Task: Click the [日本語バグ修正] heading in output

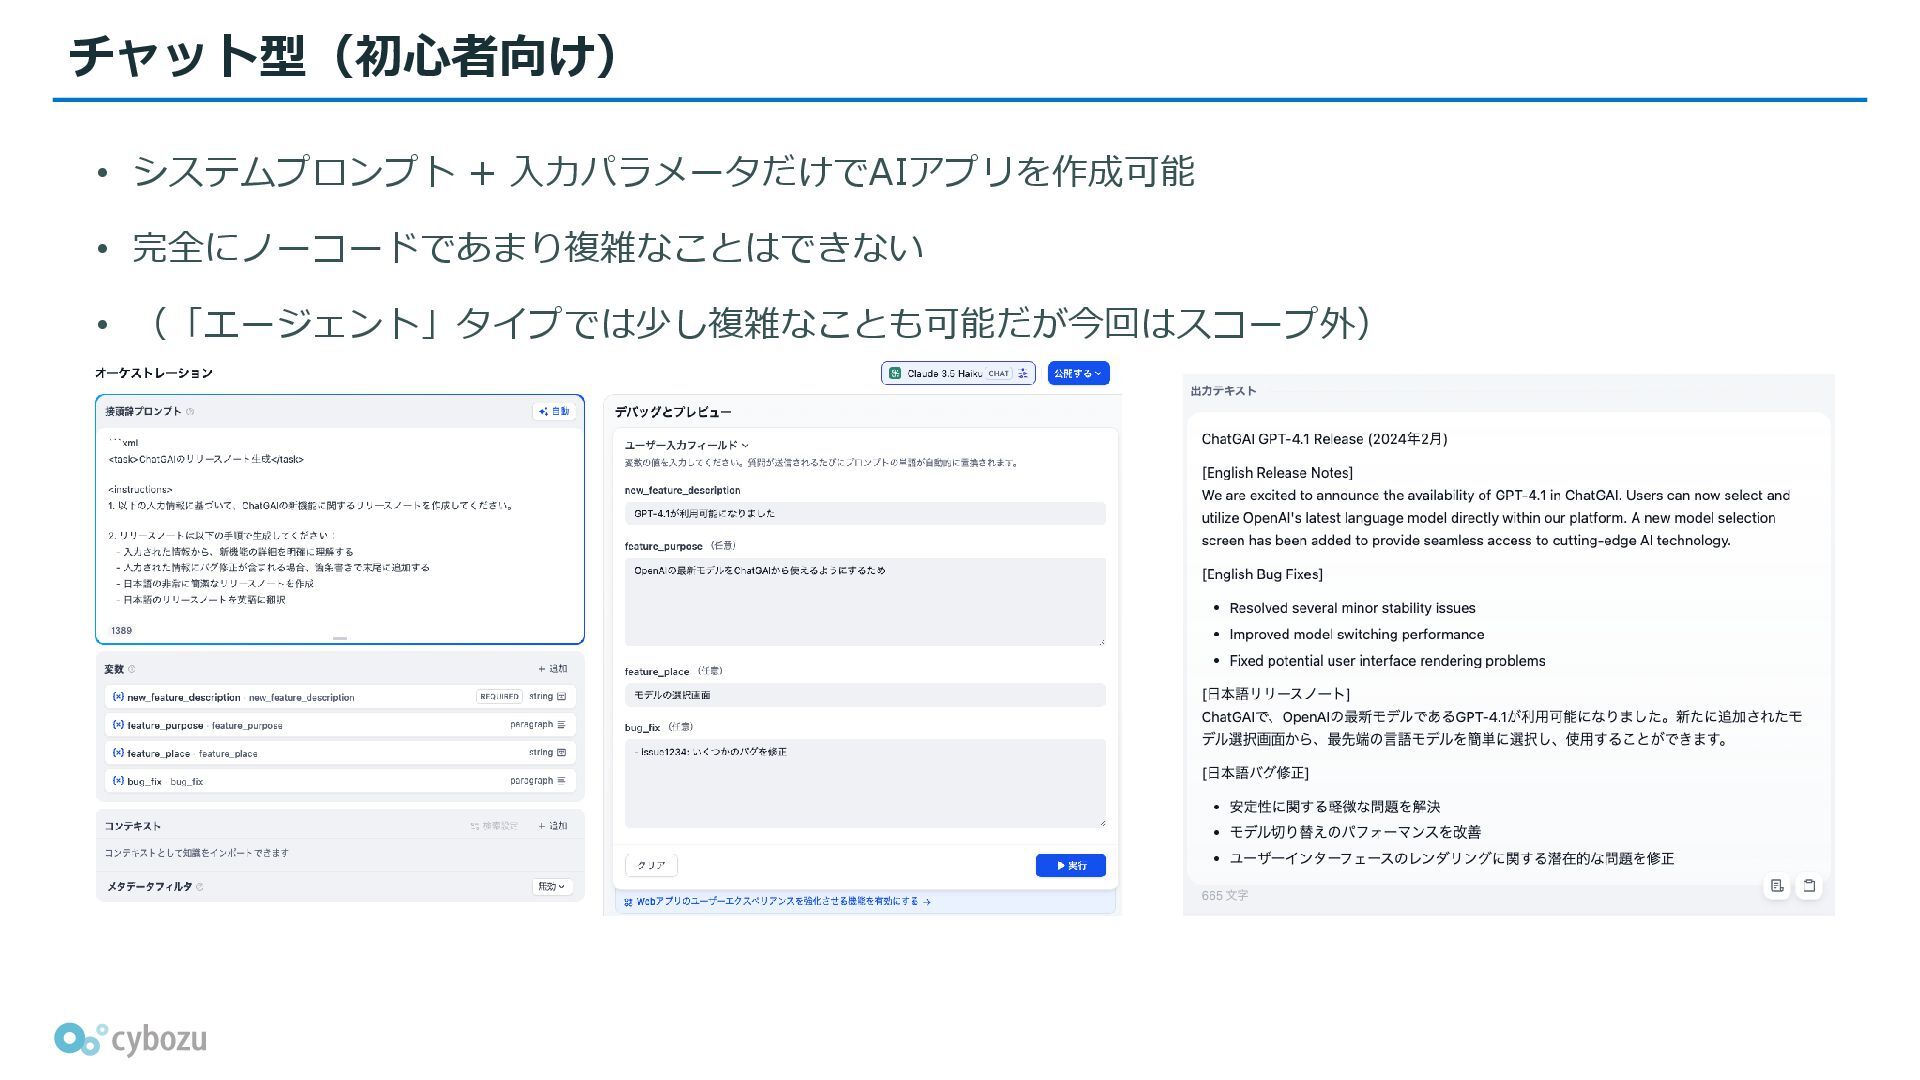Action: click(x=1255, y=773)
